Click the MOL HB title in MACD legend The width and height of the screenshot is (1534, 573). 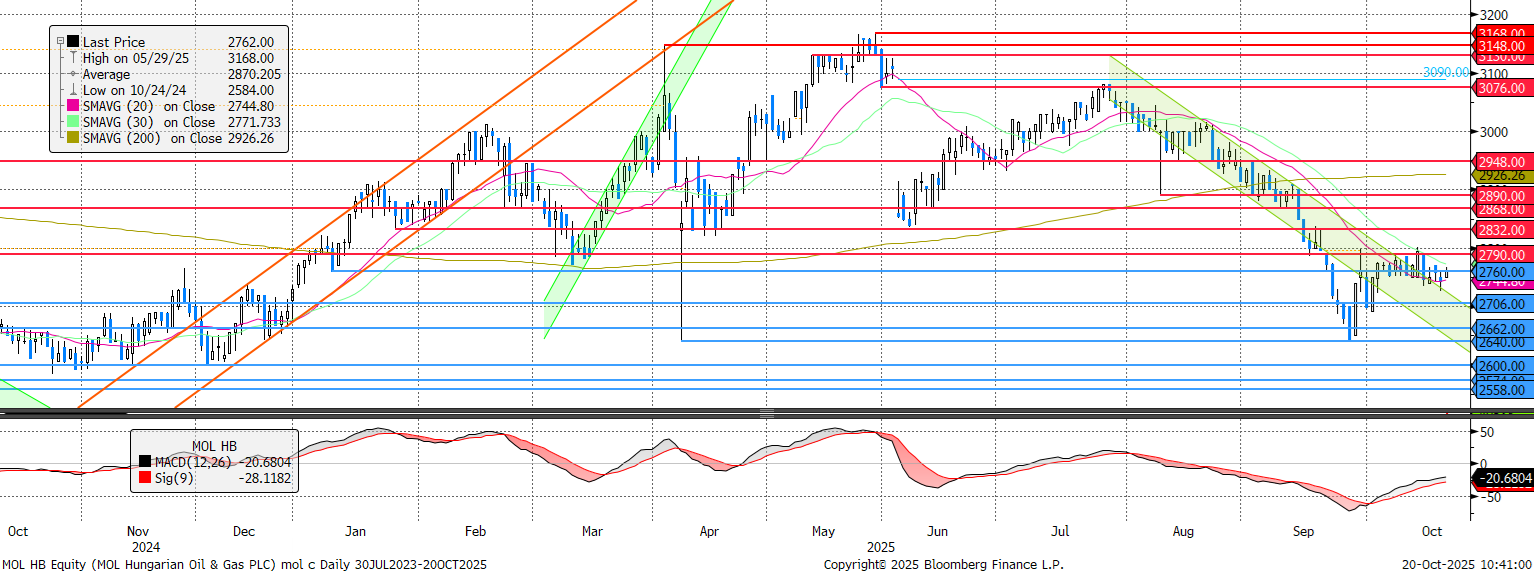click(214, 445)
